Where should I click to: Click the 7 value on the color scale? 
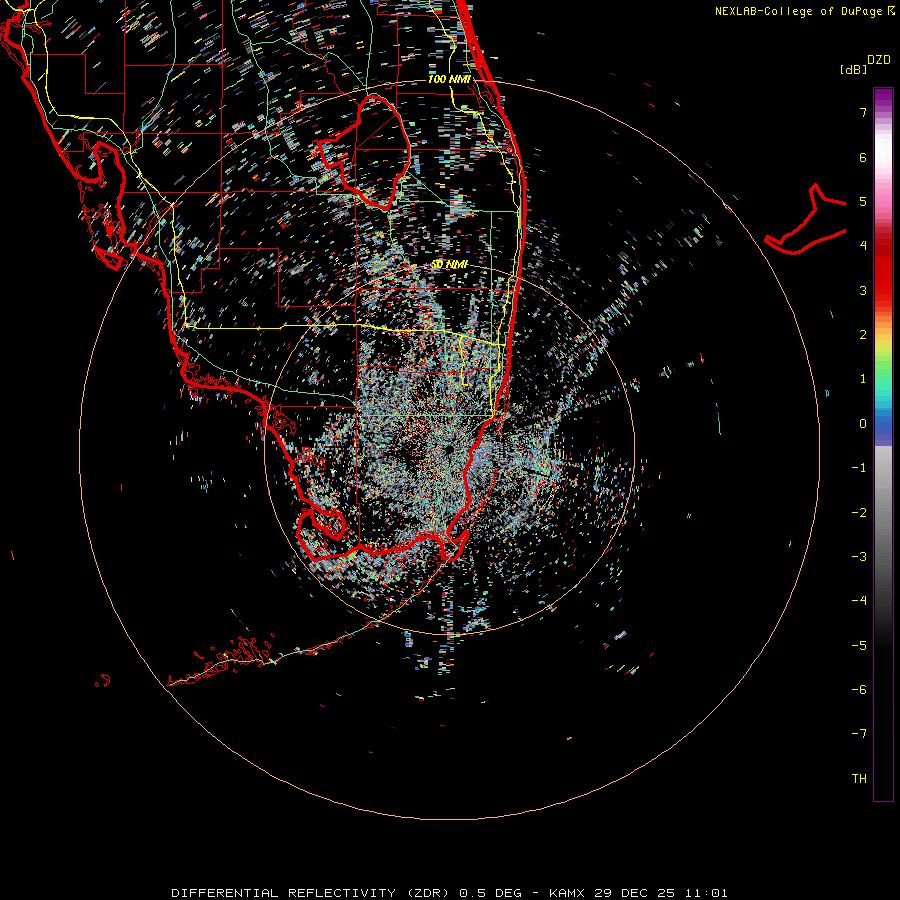point(863,112)
